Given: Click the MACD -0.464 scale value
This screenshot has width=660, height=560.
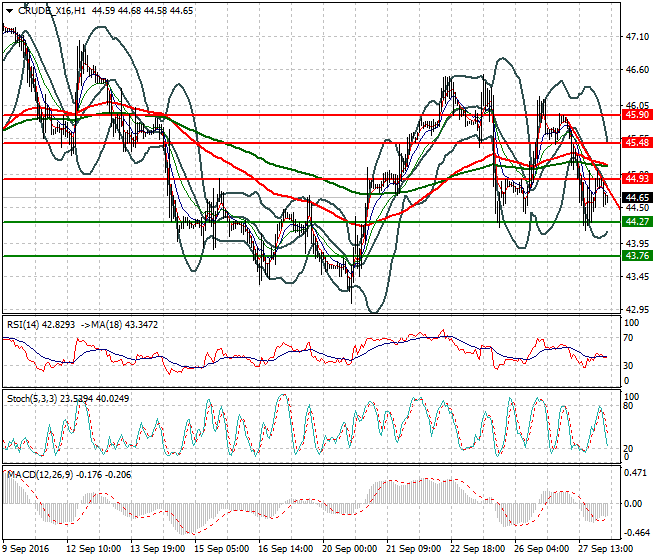Looking at the screenshot, I should 636,533.
